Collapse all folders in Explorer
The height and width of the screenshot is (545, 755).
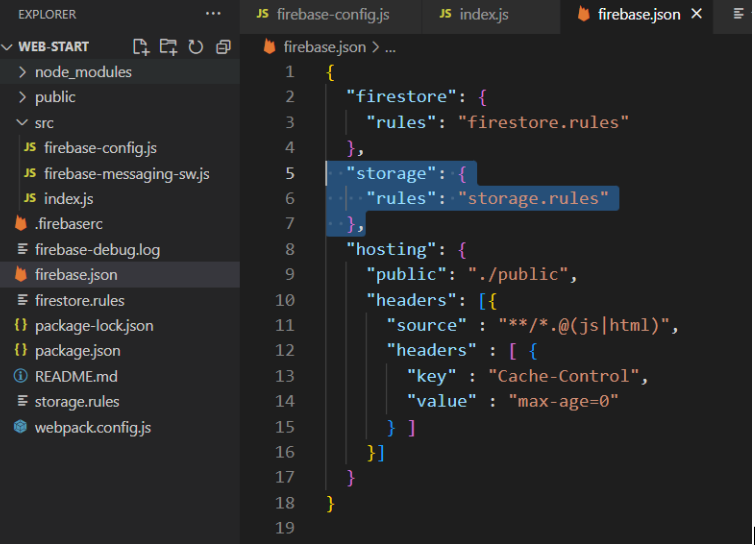tap(223, 47)
